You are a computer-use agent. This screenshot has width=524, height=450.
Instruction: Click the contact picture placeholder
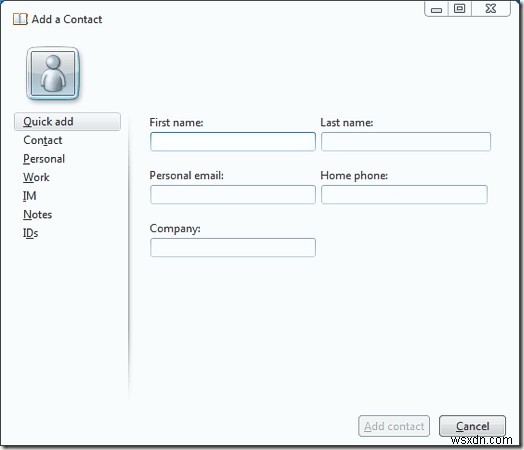pos(53,73)
